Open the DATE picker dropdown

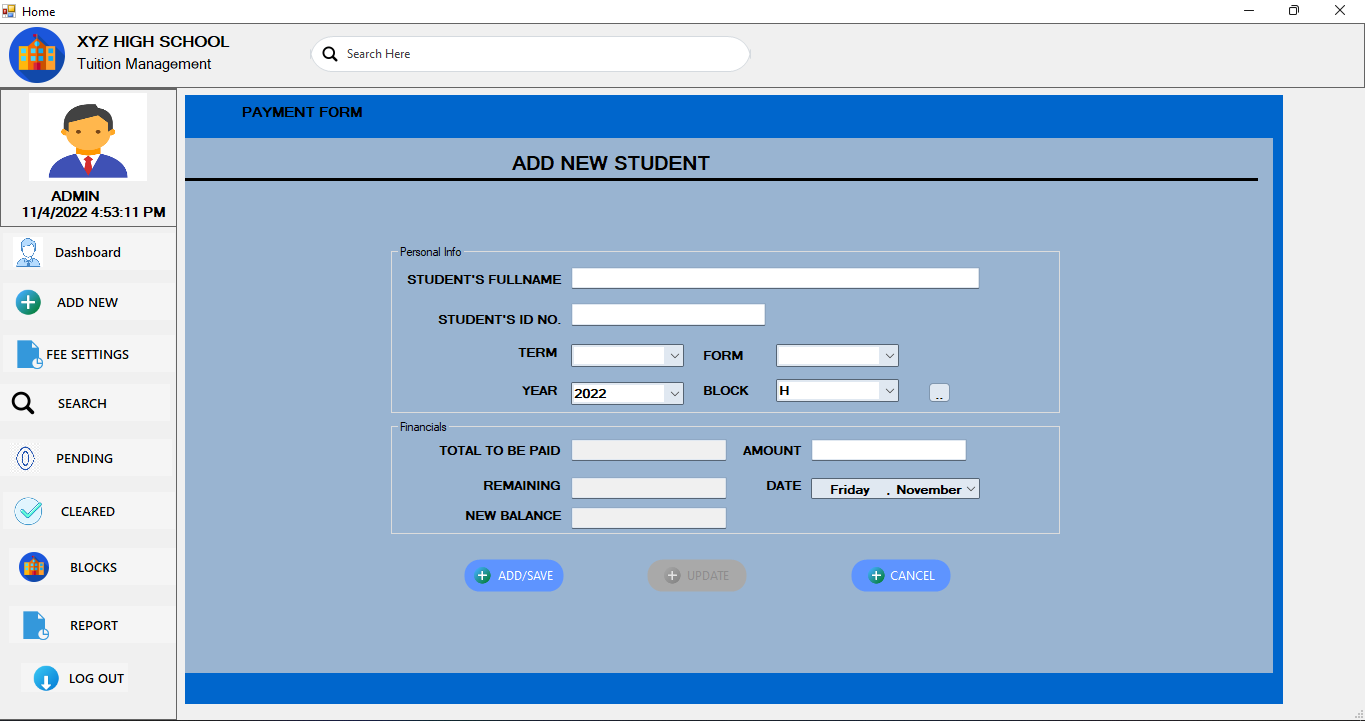tap(970, 488)
